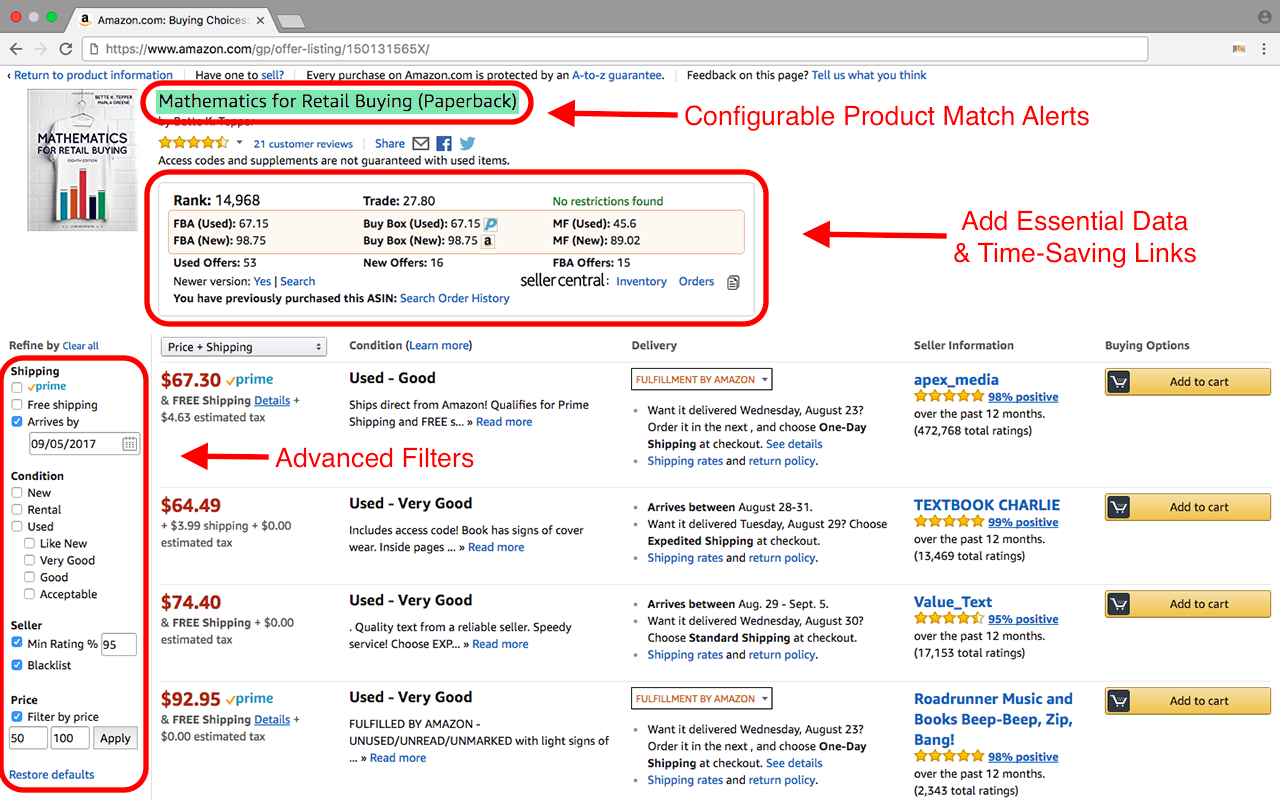
Task: Open a new browser tab
Action: pos(290,21)
